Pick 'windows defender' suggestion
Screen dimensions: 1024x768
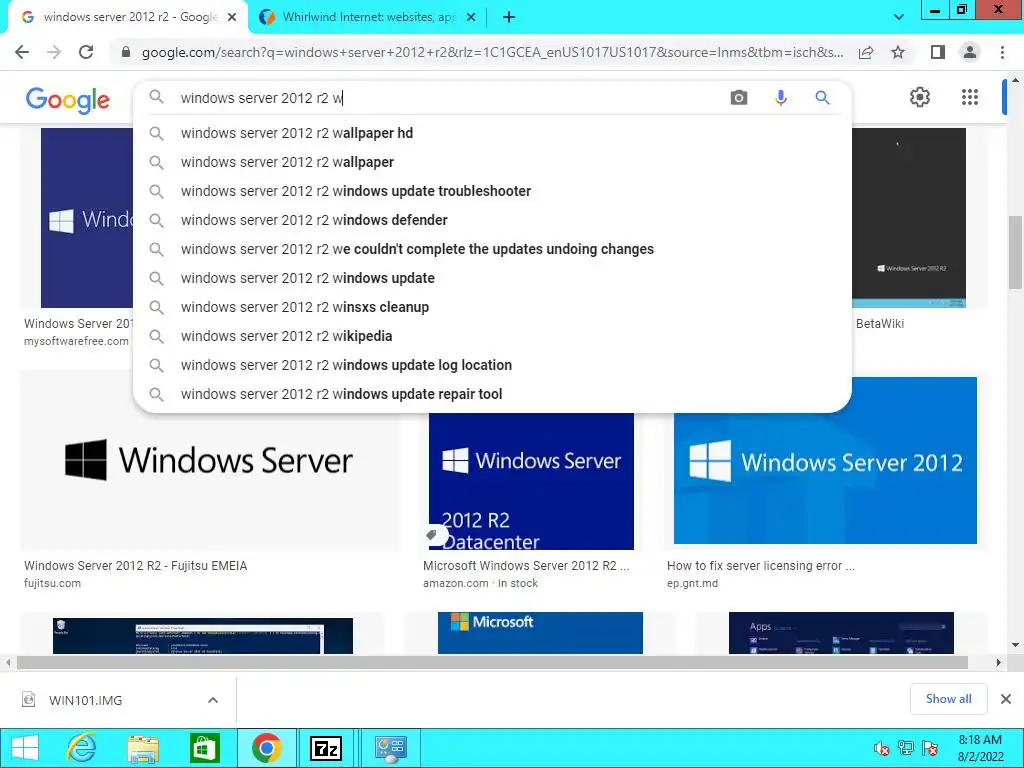coord(492,220)
